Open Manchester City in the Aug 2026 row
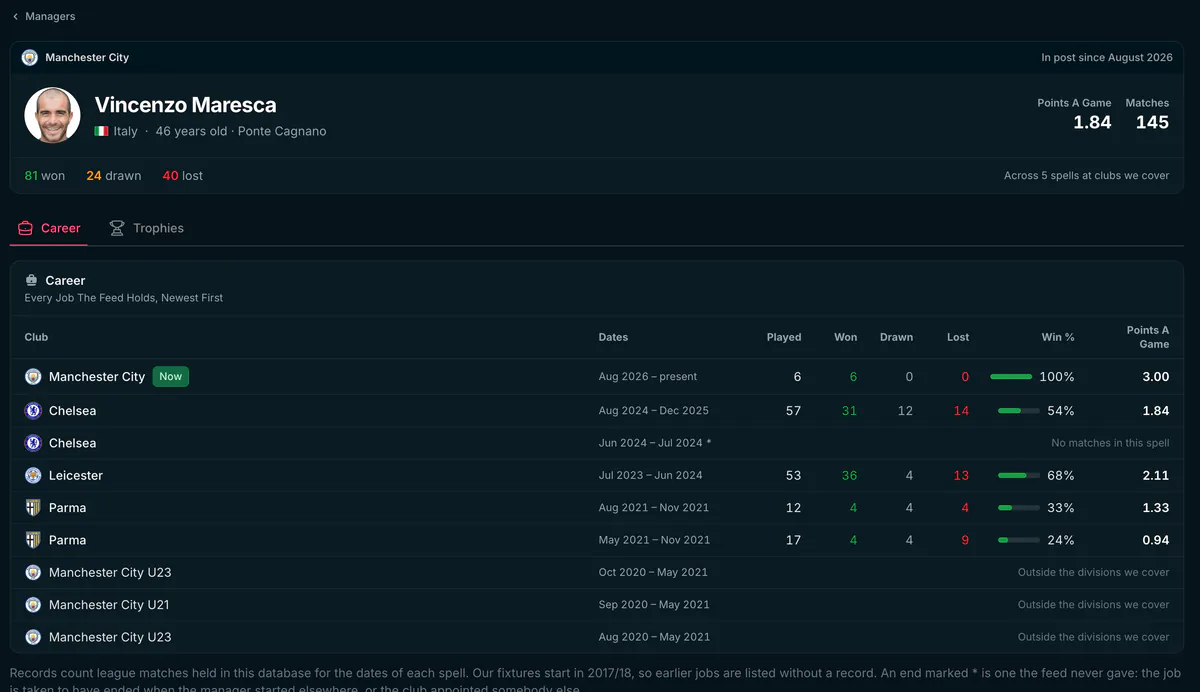 (x=97, y=377)
